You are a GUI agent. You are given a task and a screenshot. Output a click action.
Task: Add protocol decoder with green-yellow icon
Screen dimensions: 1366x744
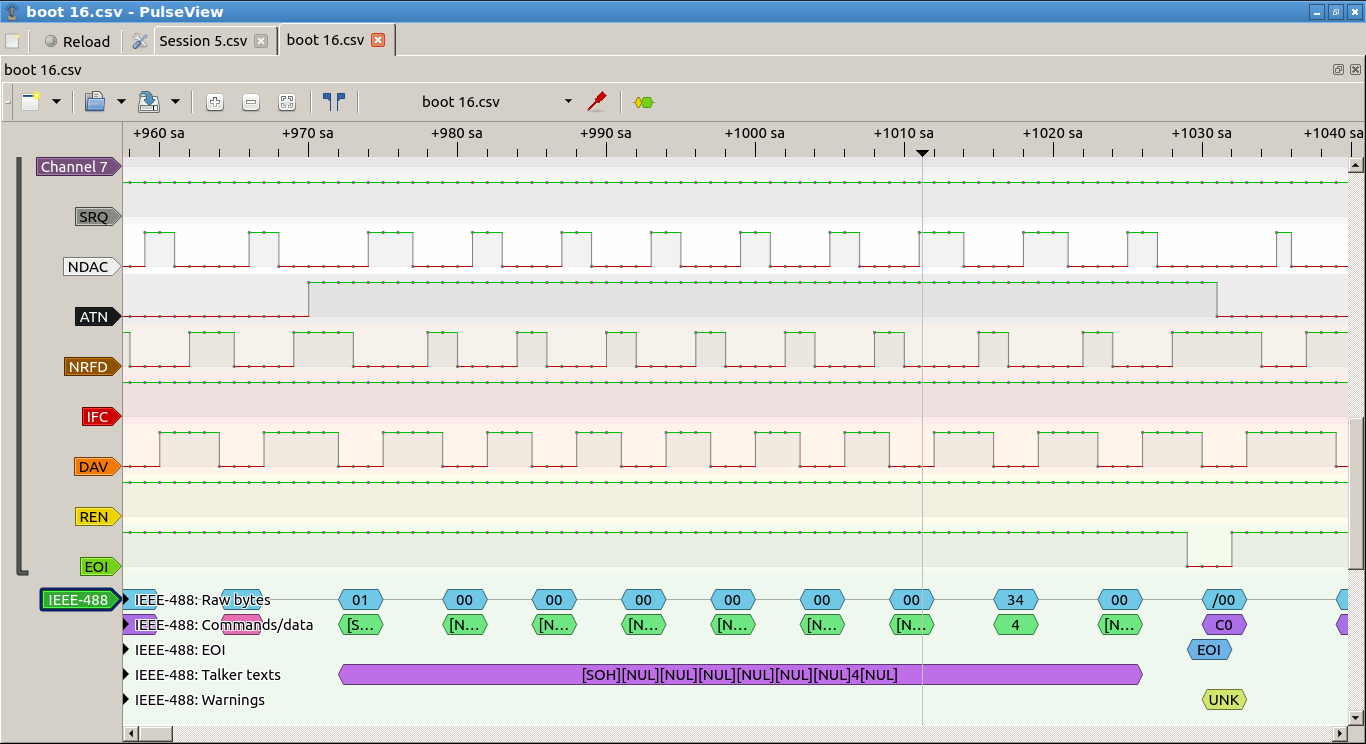pyautogui.click(x=644, y=102)
